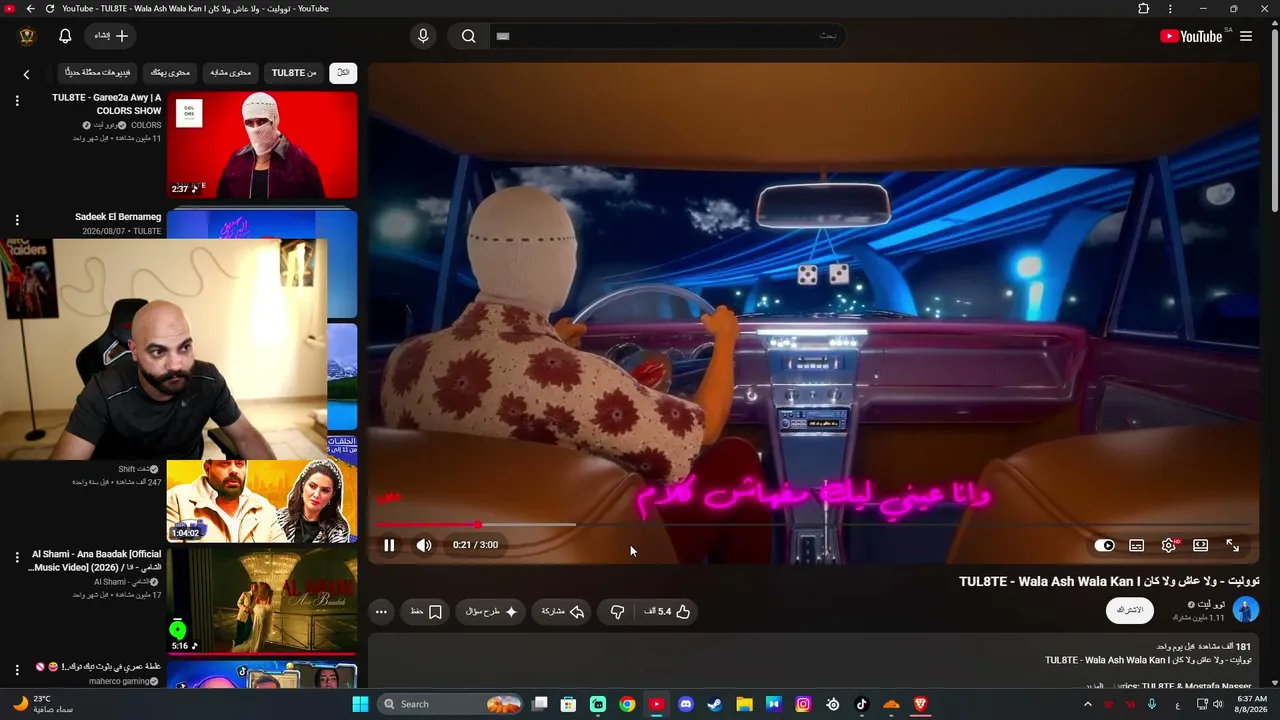This screenshot has width=1280, height=720.
Task: Enter fullscreen video mode
Action: 1233,545
